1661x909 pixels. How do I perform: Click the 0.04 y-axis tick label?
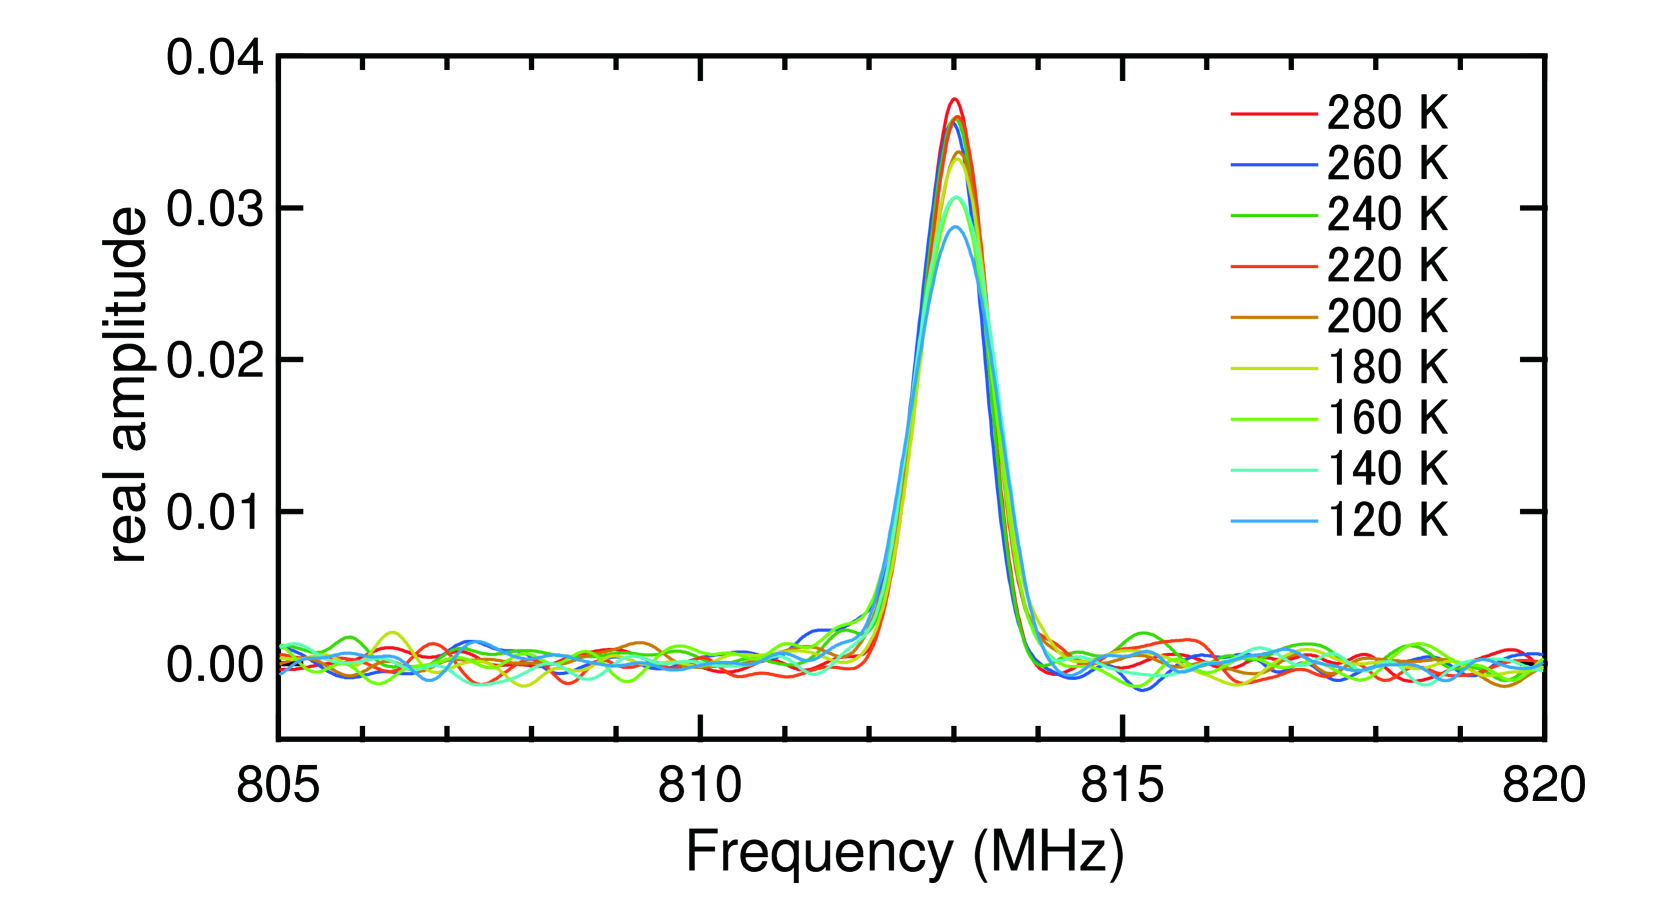pyautogui.click(x=215, y=58)
